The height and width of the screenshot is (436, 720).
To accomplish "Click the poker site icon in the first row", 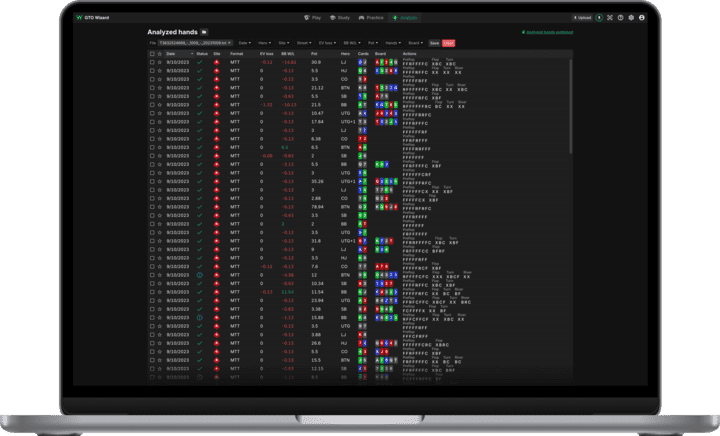I will [x=217, y=61].
